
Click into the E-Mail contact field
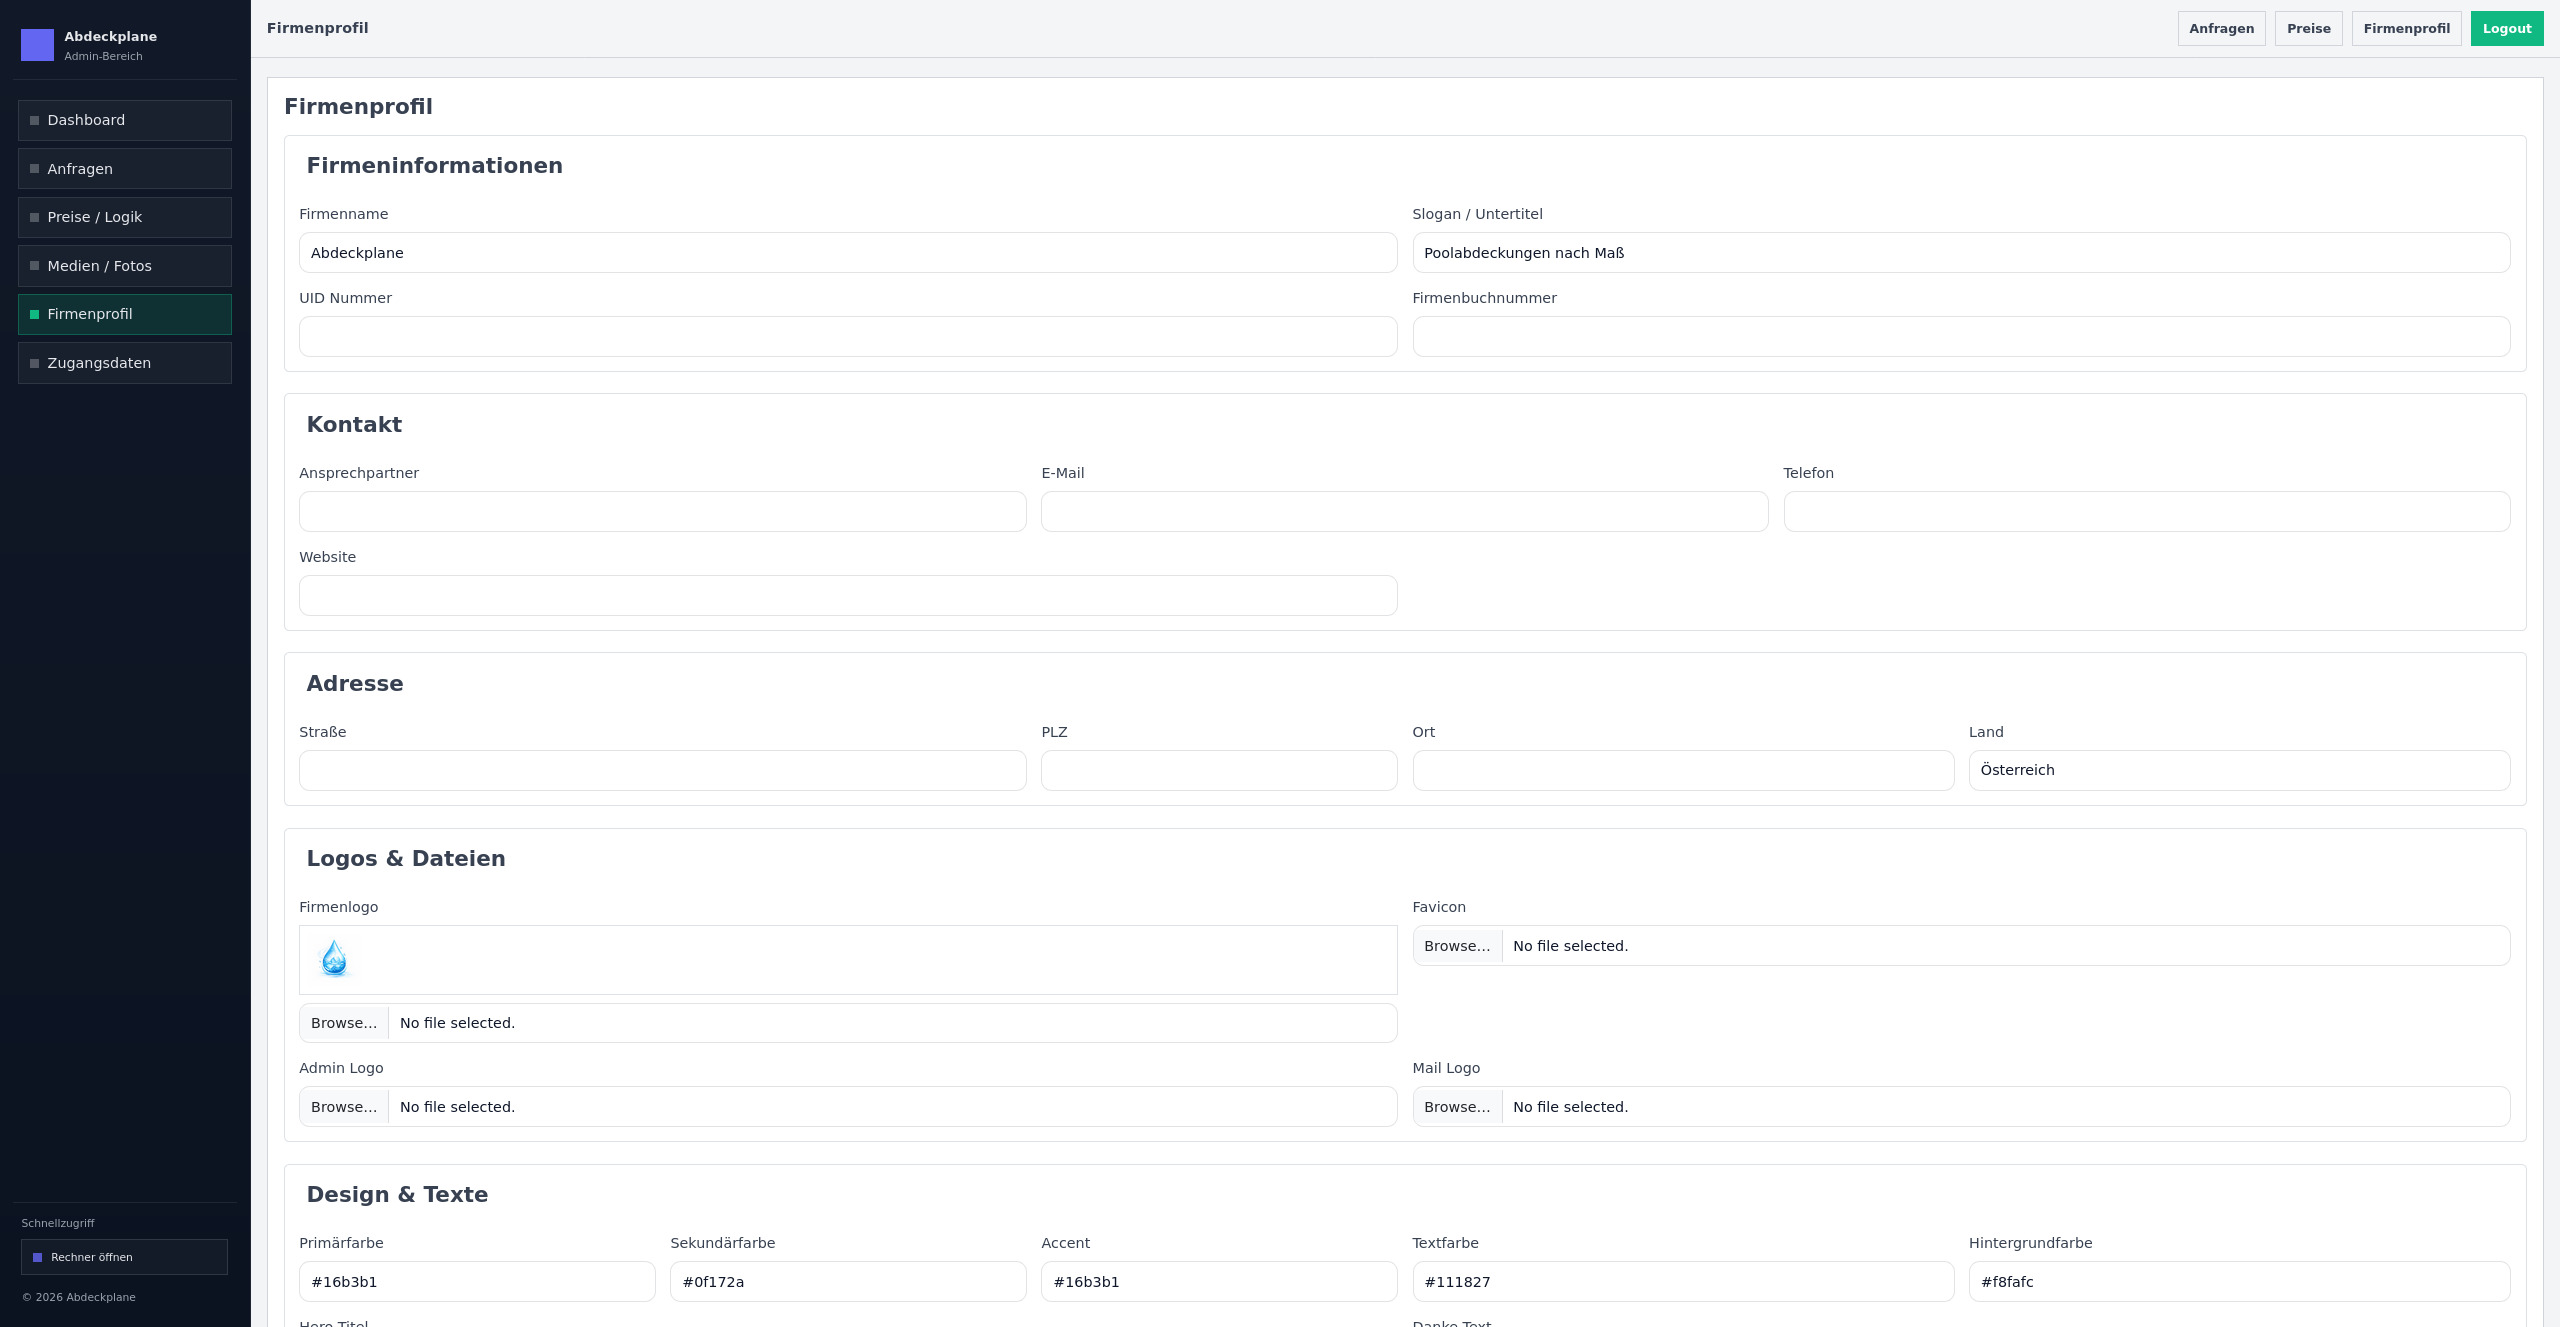(1404, 512)
